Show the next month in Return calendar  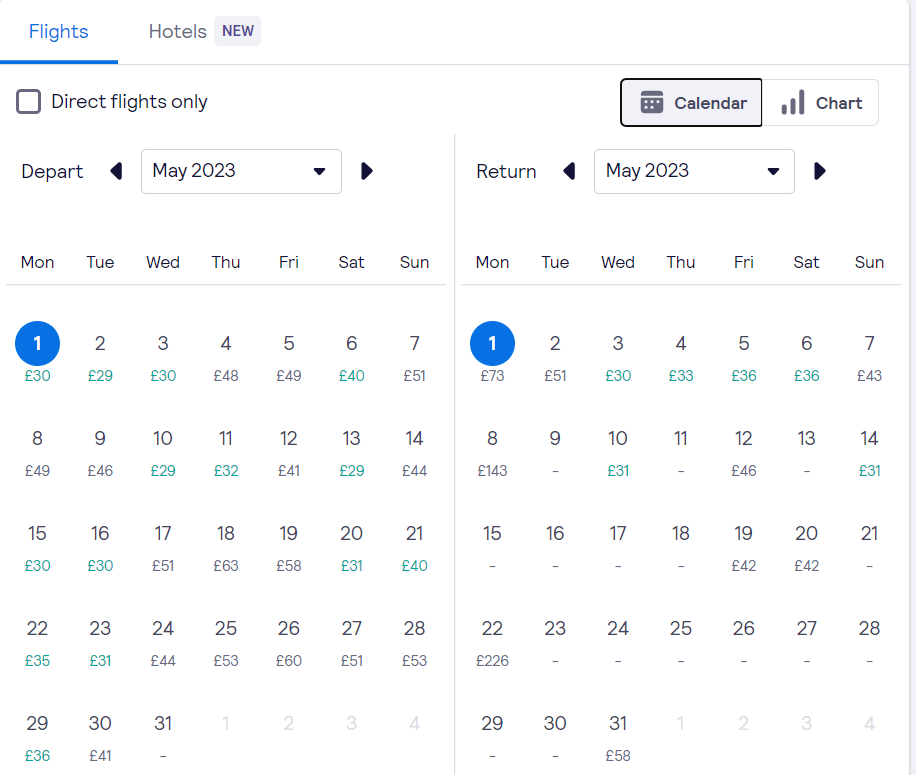coord(819,171)
